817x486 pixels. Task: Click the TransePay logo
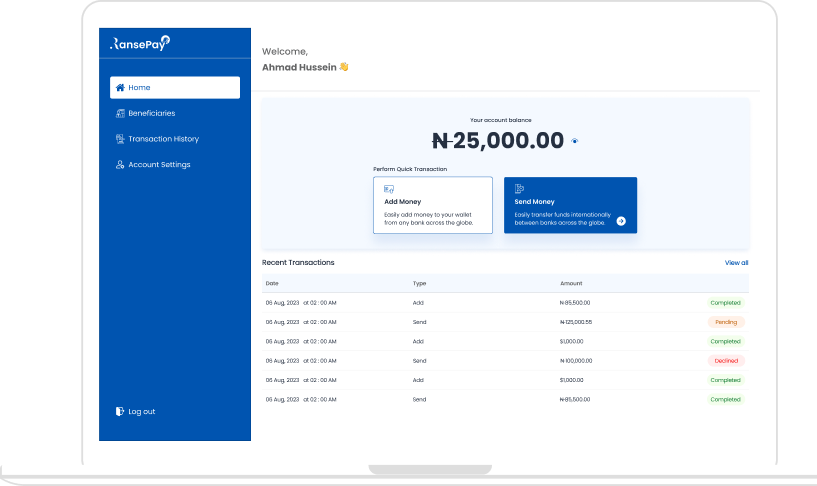(141, 42)
